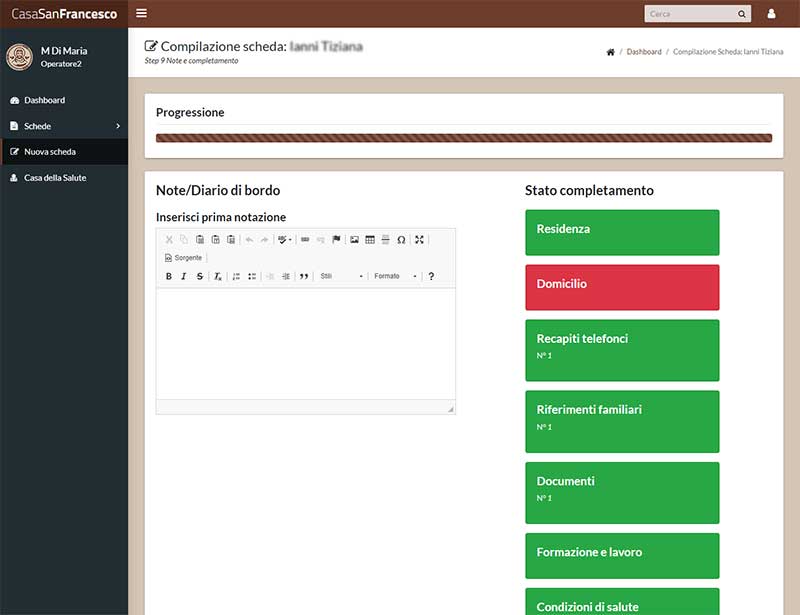Open Casa della Salute in sidebar
The width and height of the screenshot is (800, 615).
pyautogui.click(x=64, y=178)
